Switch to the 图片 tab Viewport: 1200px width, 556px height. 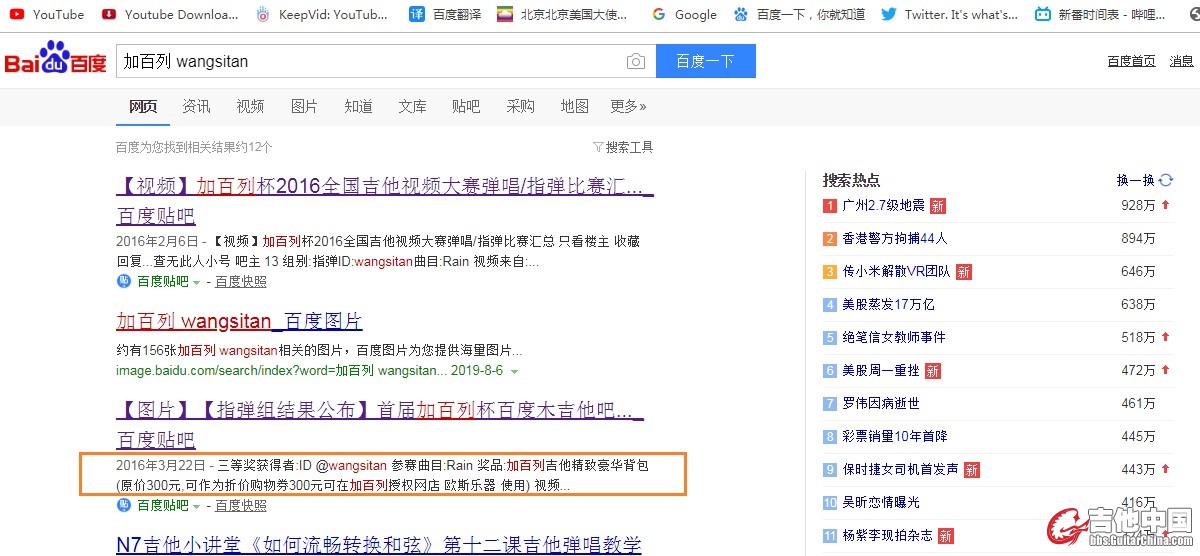click(x=304, y=106)
